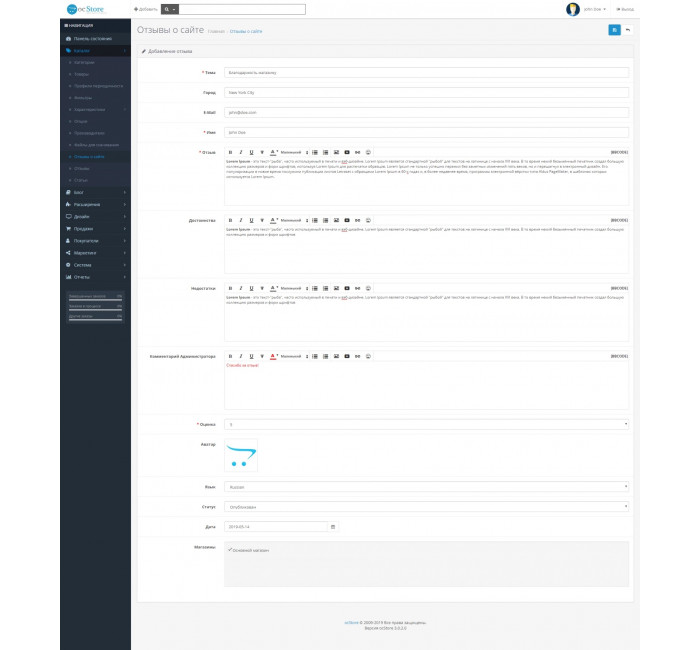Insert video in the Отзыв editor

[347, 152]
